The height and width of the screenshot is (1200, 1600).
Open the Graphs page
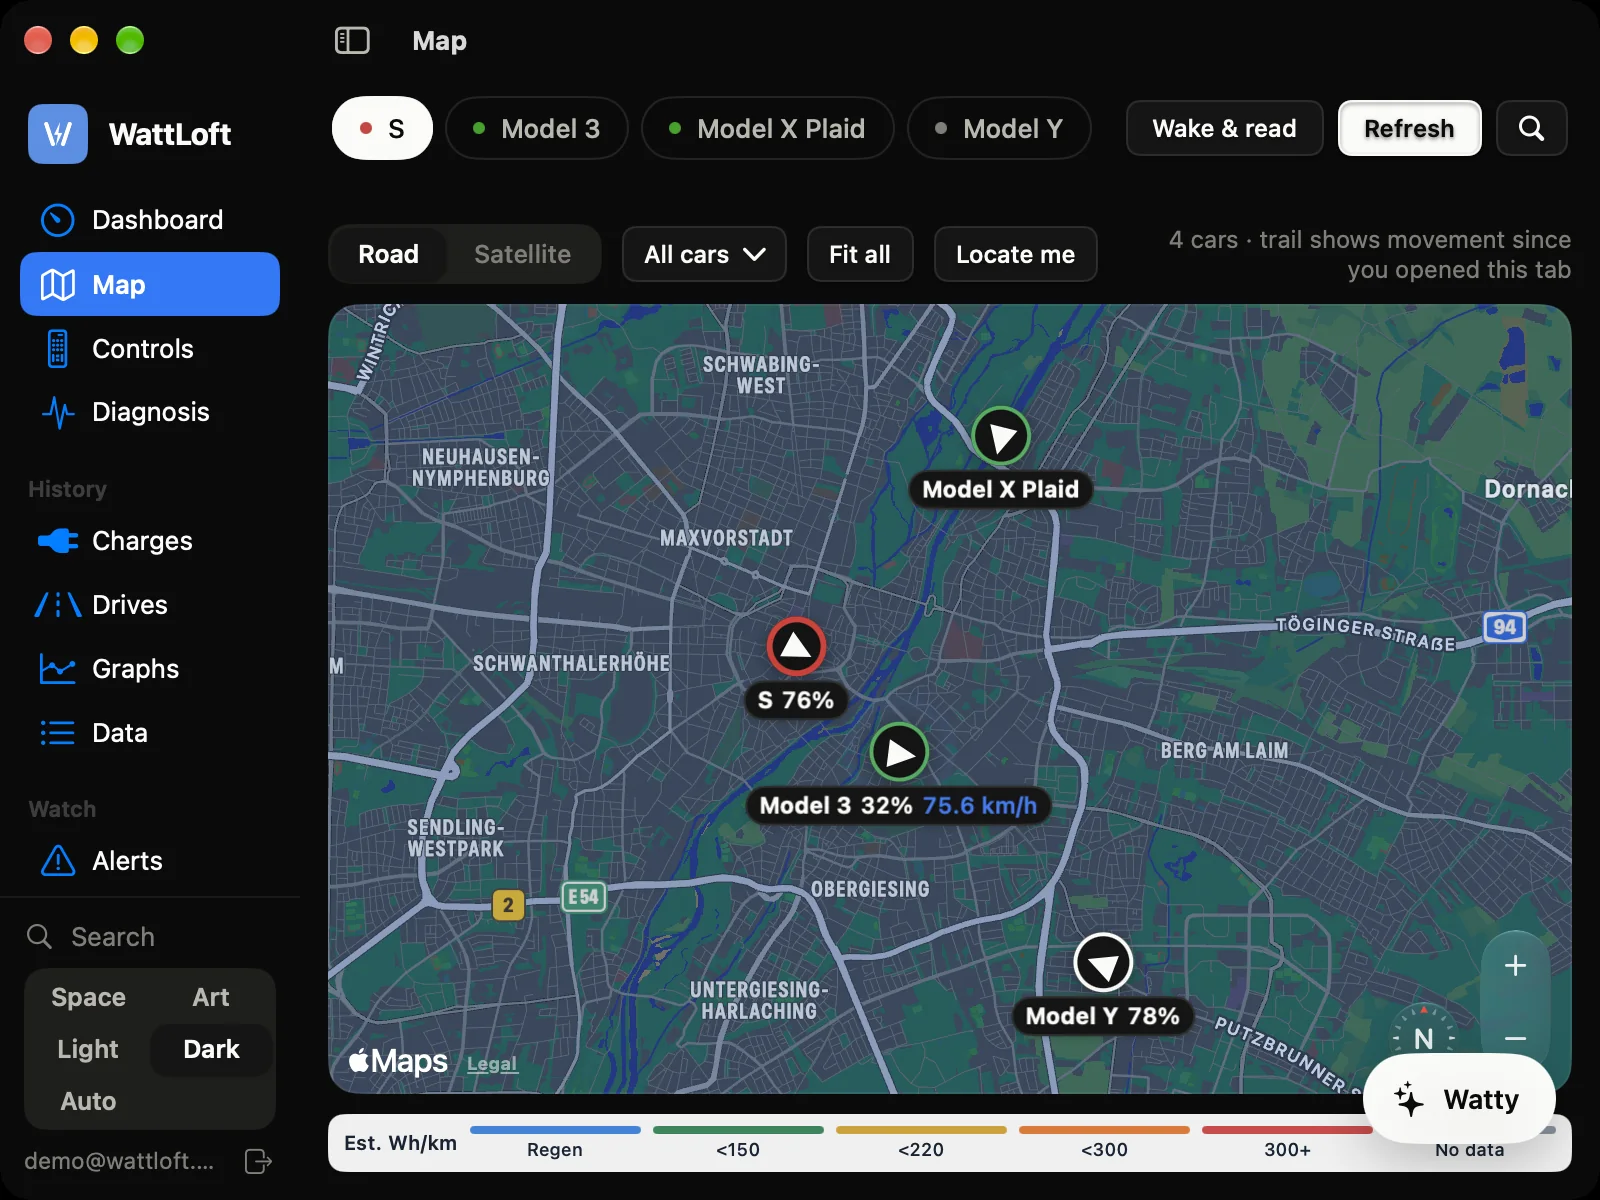(x=150, y=669)
